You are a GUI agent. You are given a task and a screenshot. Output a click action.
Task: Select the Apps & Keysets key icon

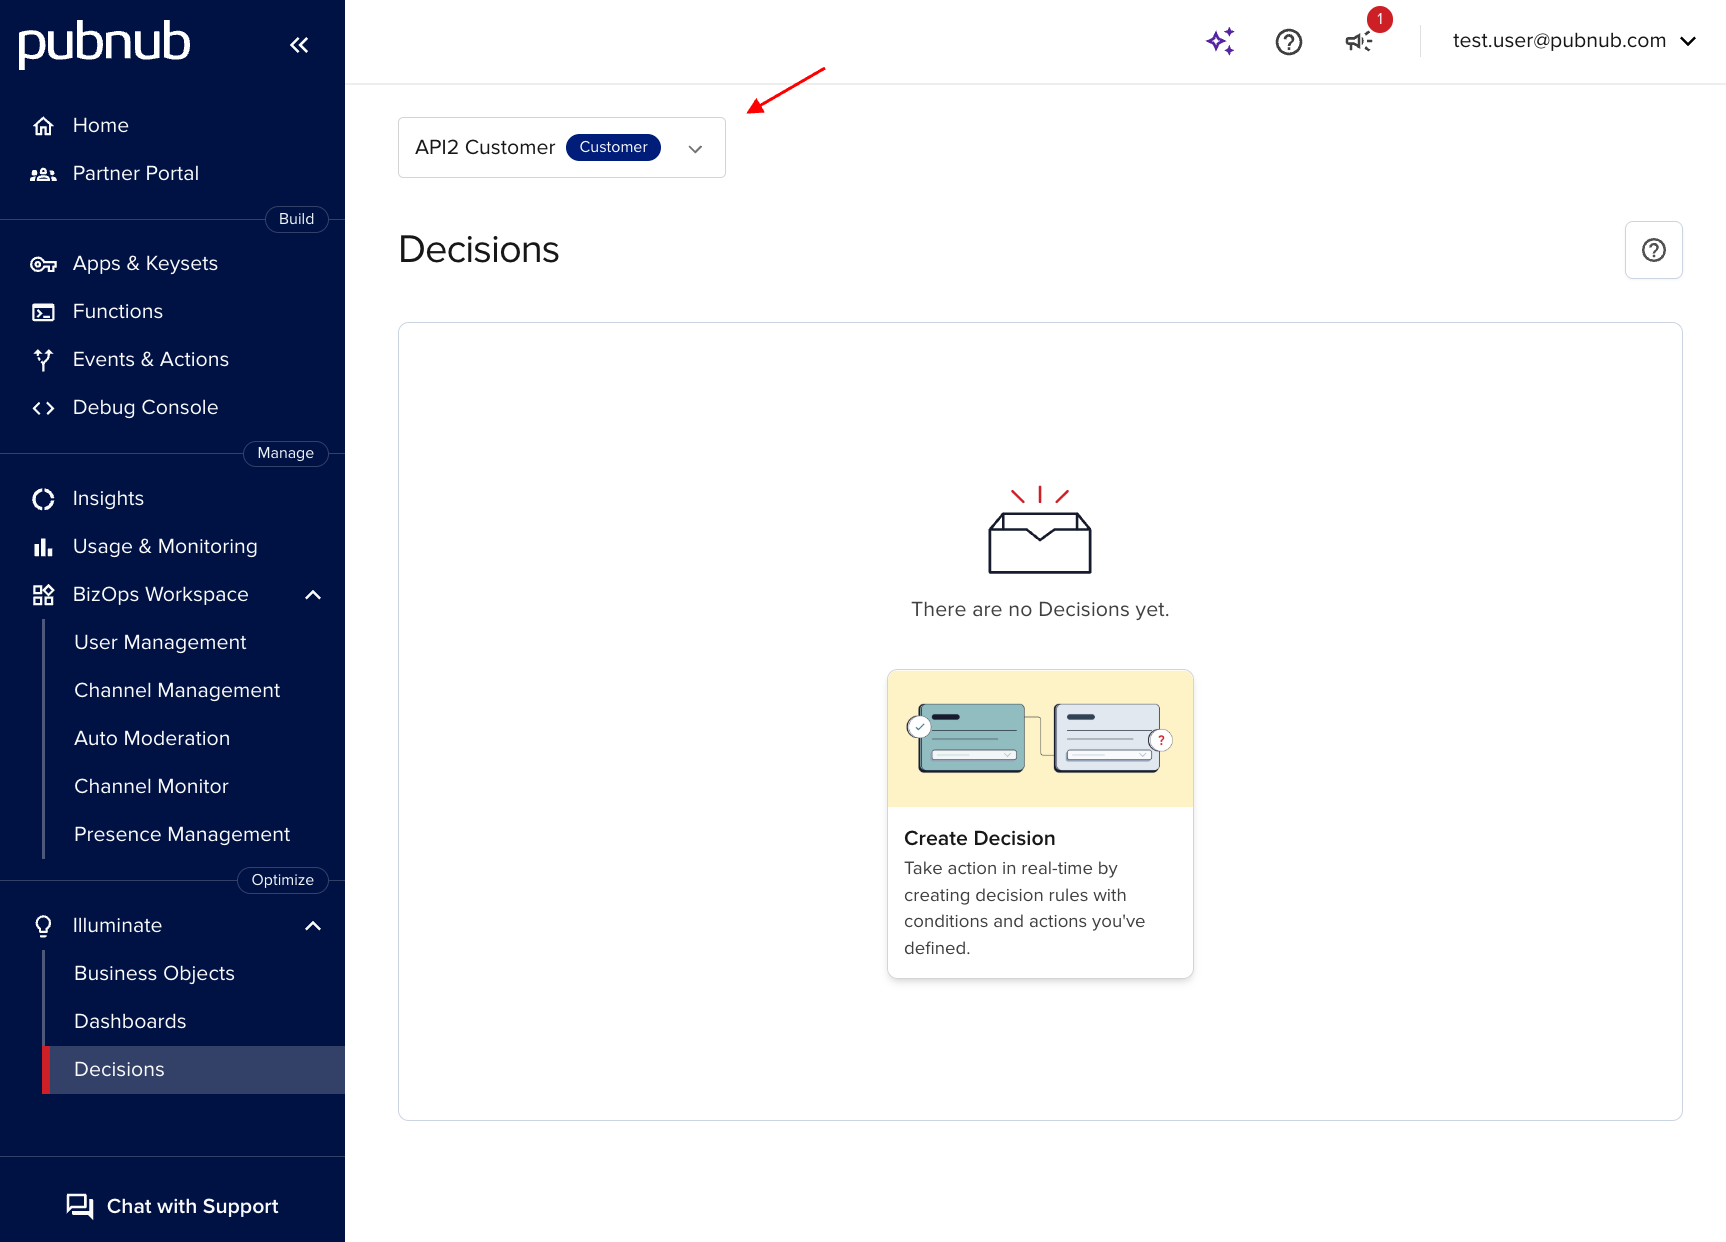pos(43,263)
